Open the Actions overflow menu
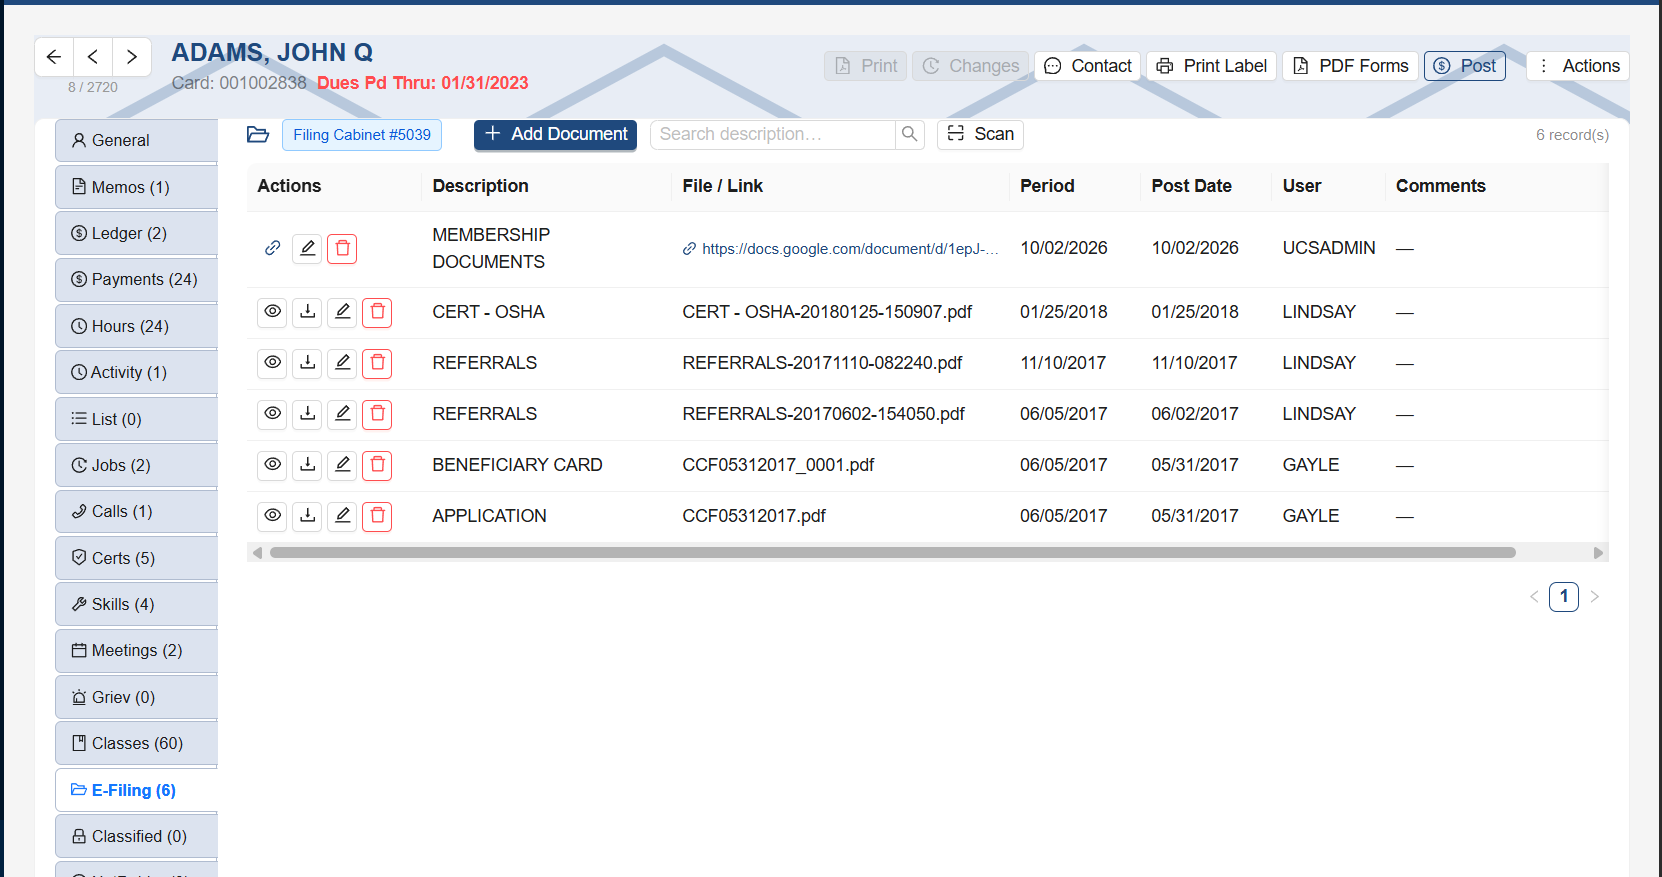This screenshot has height=877, width=1662. coord(1578,66)
